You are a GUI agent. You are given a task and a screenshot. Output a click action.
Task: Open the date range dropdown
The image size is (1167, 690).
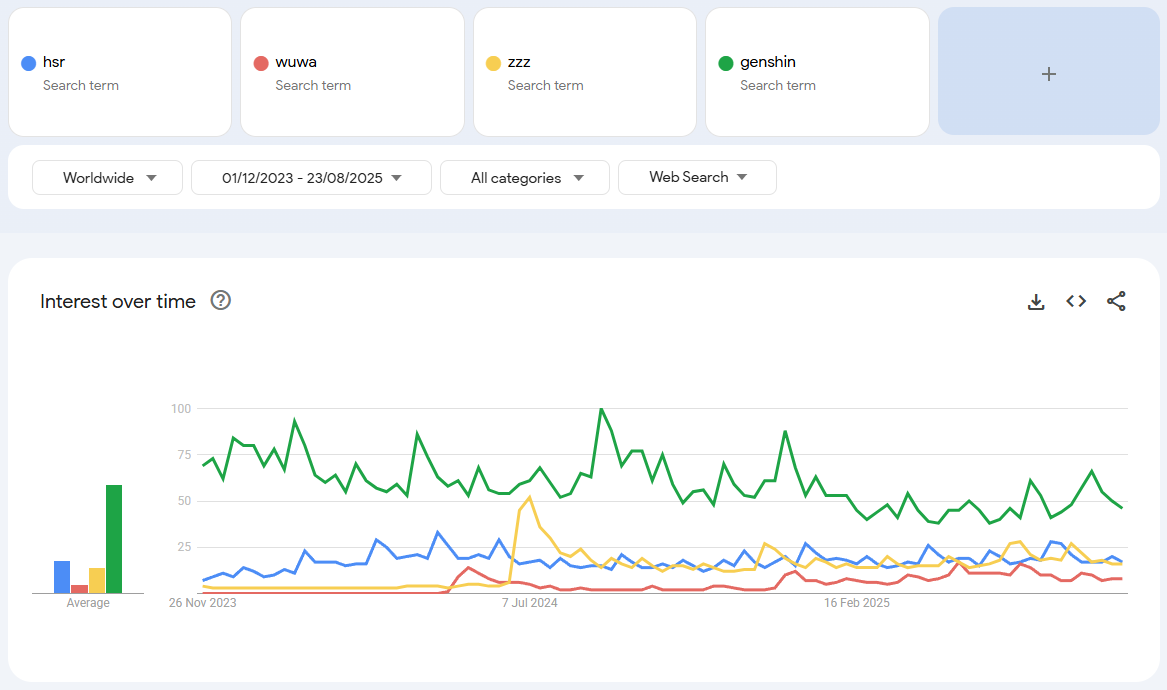click(311, 178)
